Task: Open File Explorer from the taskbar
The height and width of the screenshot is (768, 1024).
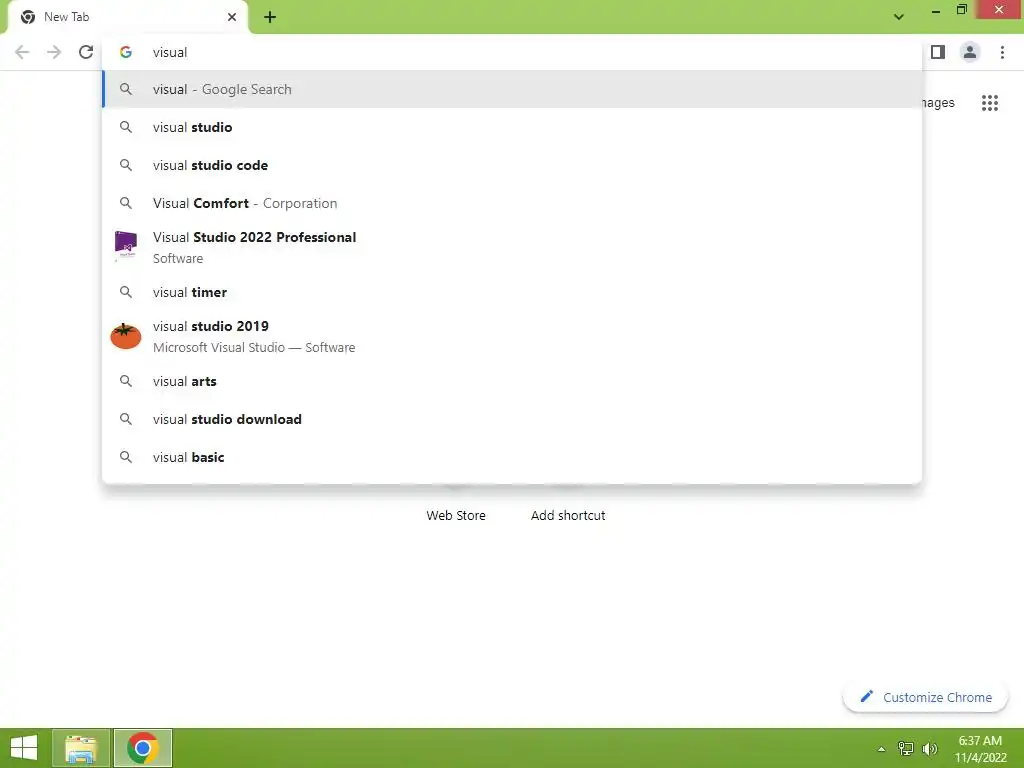Action: point(81,748)
